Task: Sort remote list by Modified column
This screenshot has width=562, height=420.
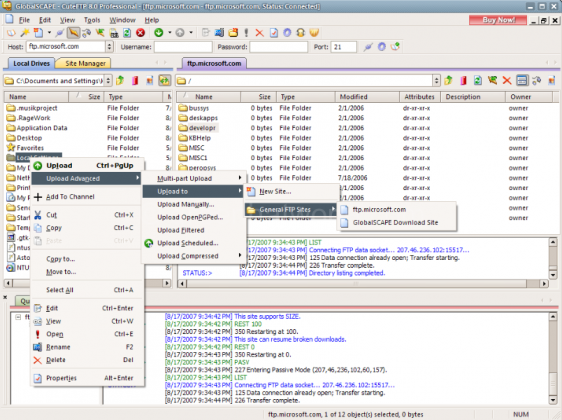Action: tap(367, 97)
